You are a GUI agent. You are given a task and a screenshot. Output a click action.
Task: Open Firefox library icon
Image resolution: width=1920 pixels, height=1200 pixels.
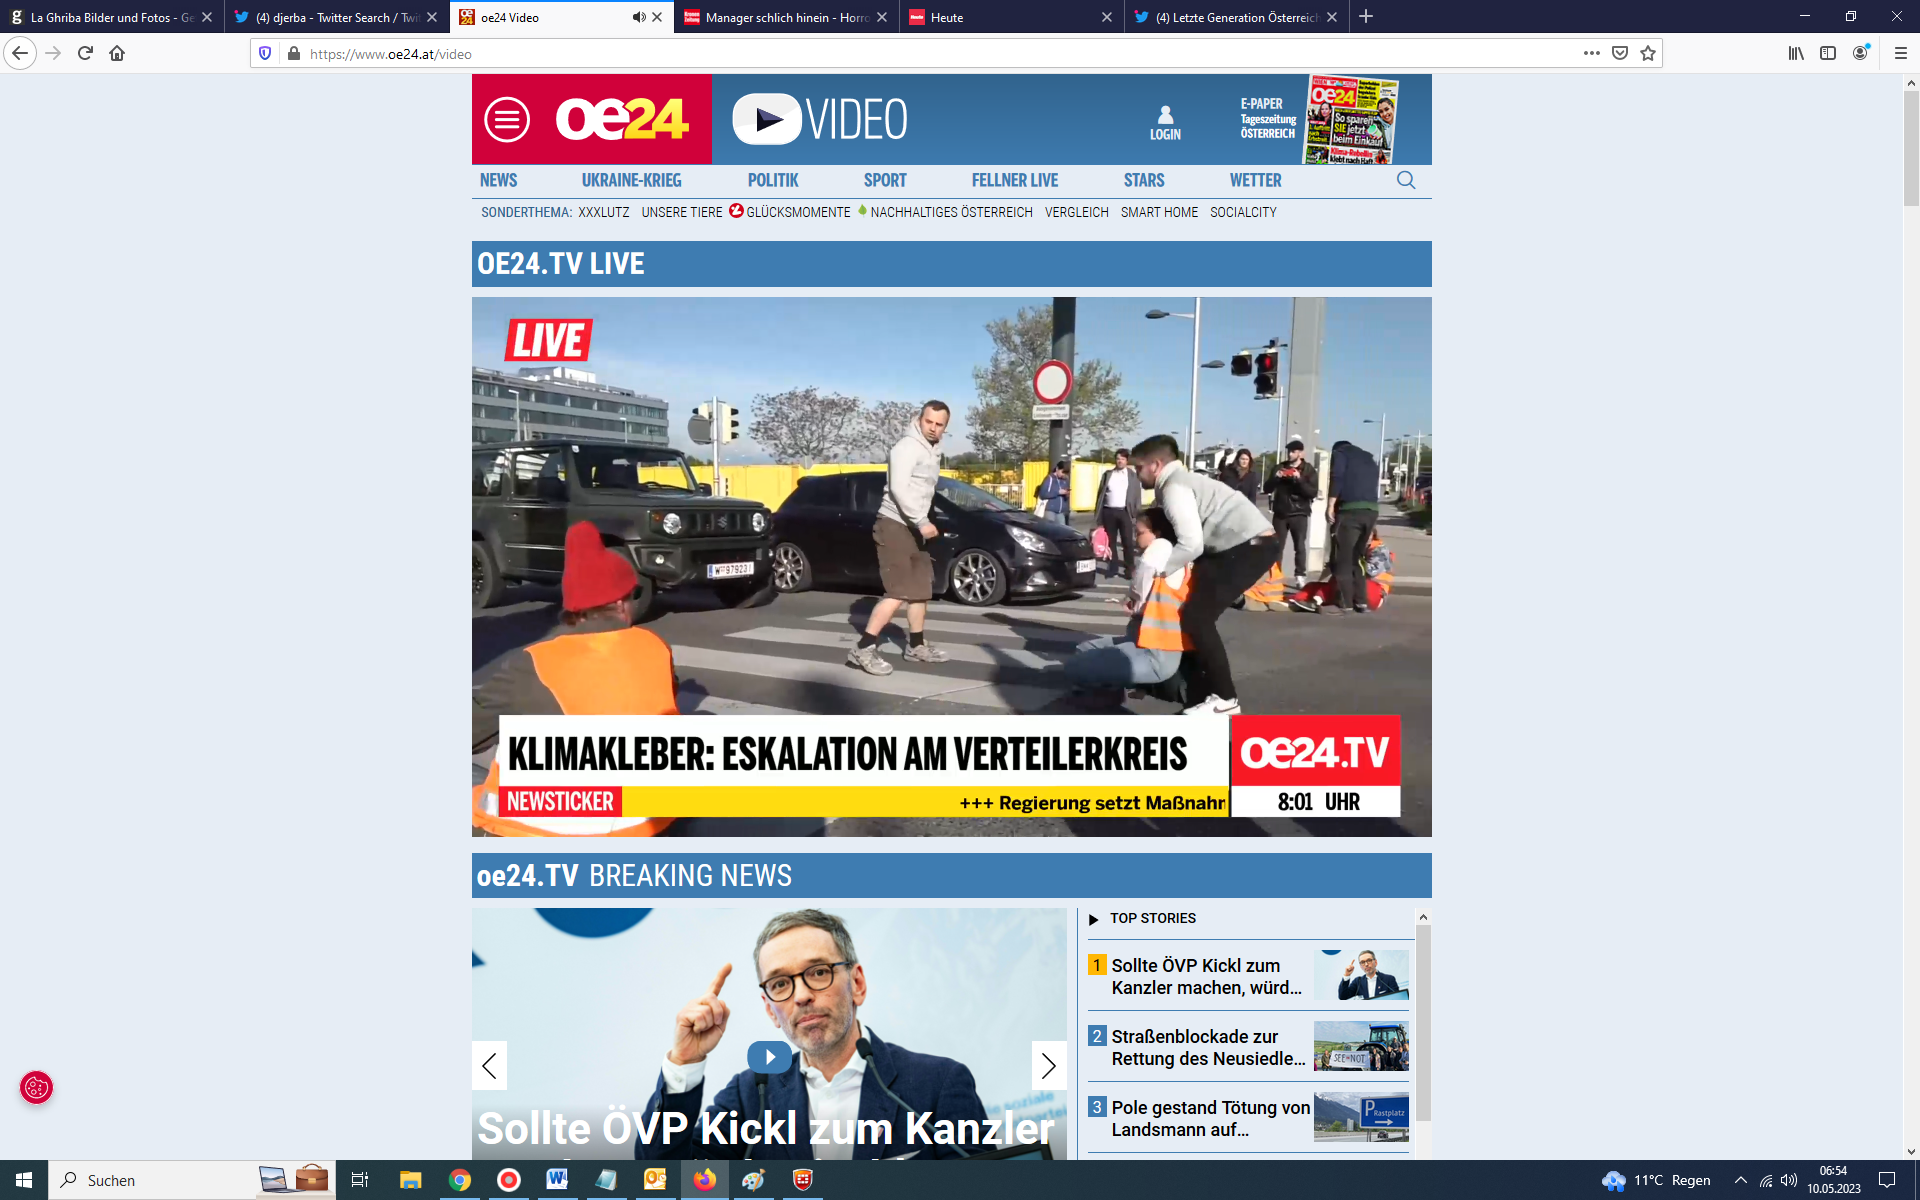[1797, 53]
